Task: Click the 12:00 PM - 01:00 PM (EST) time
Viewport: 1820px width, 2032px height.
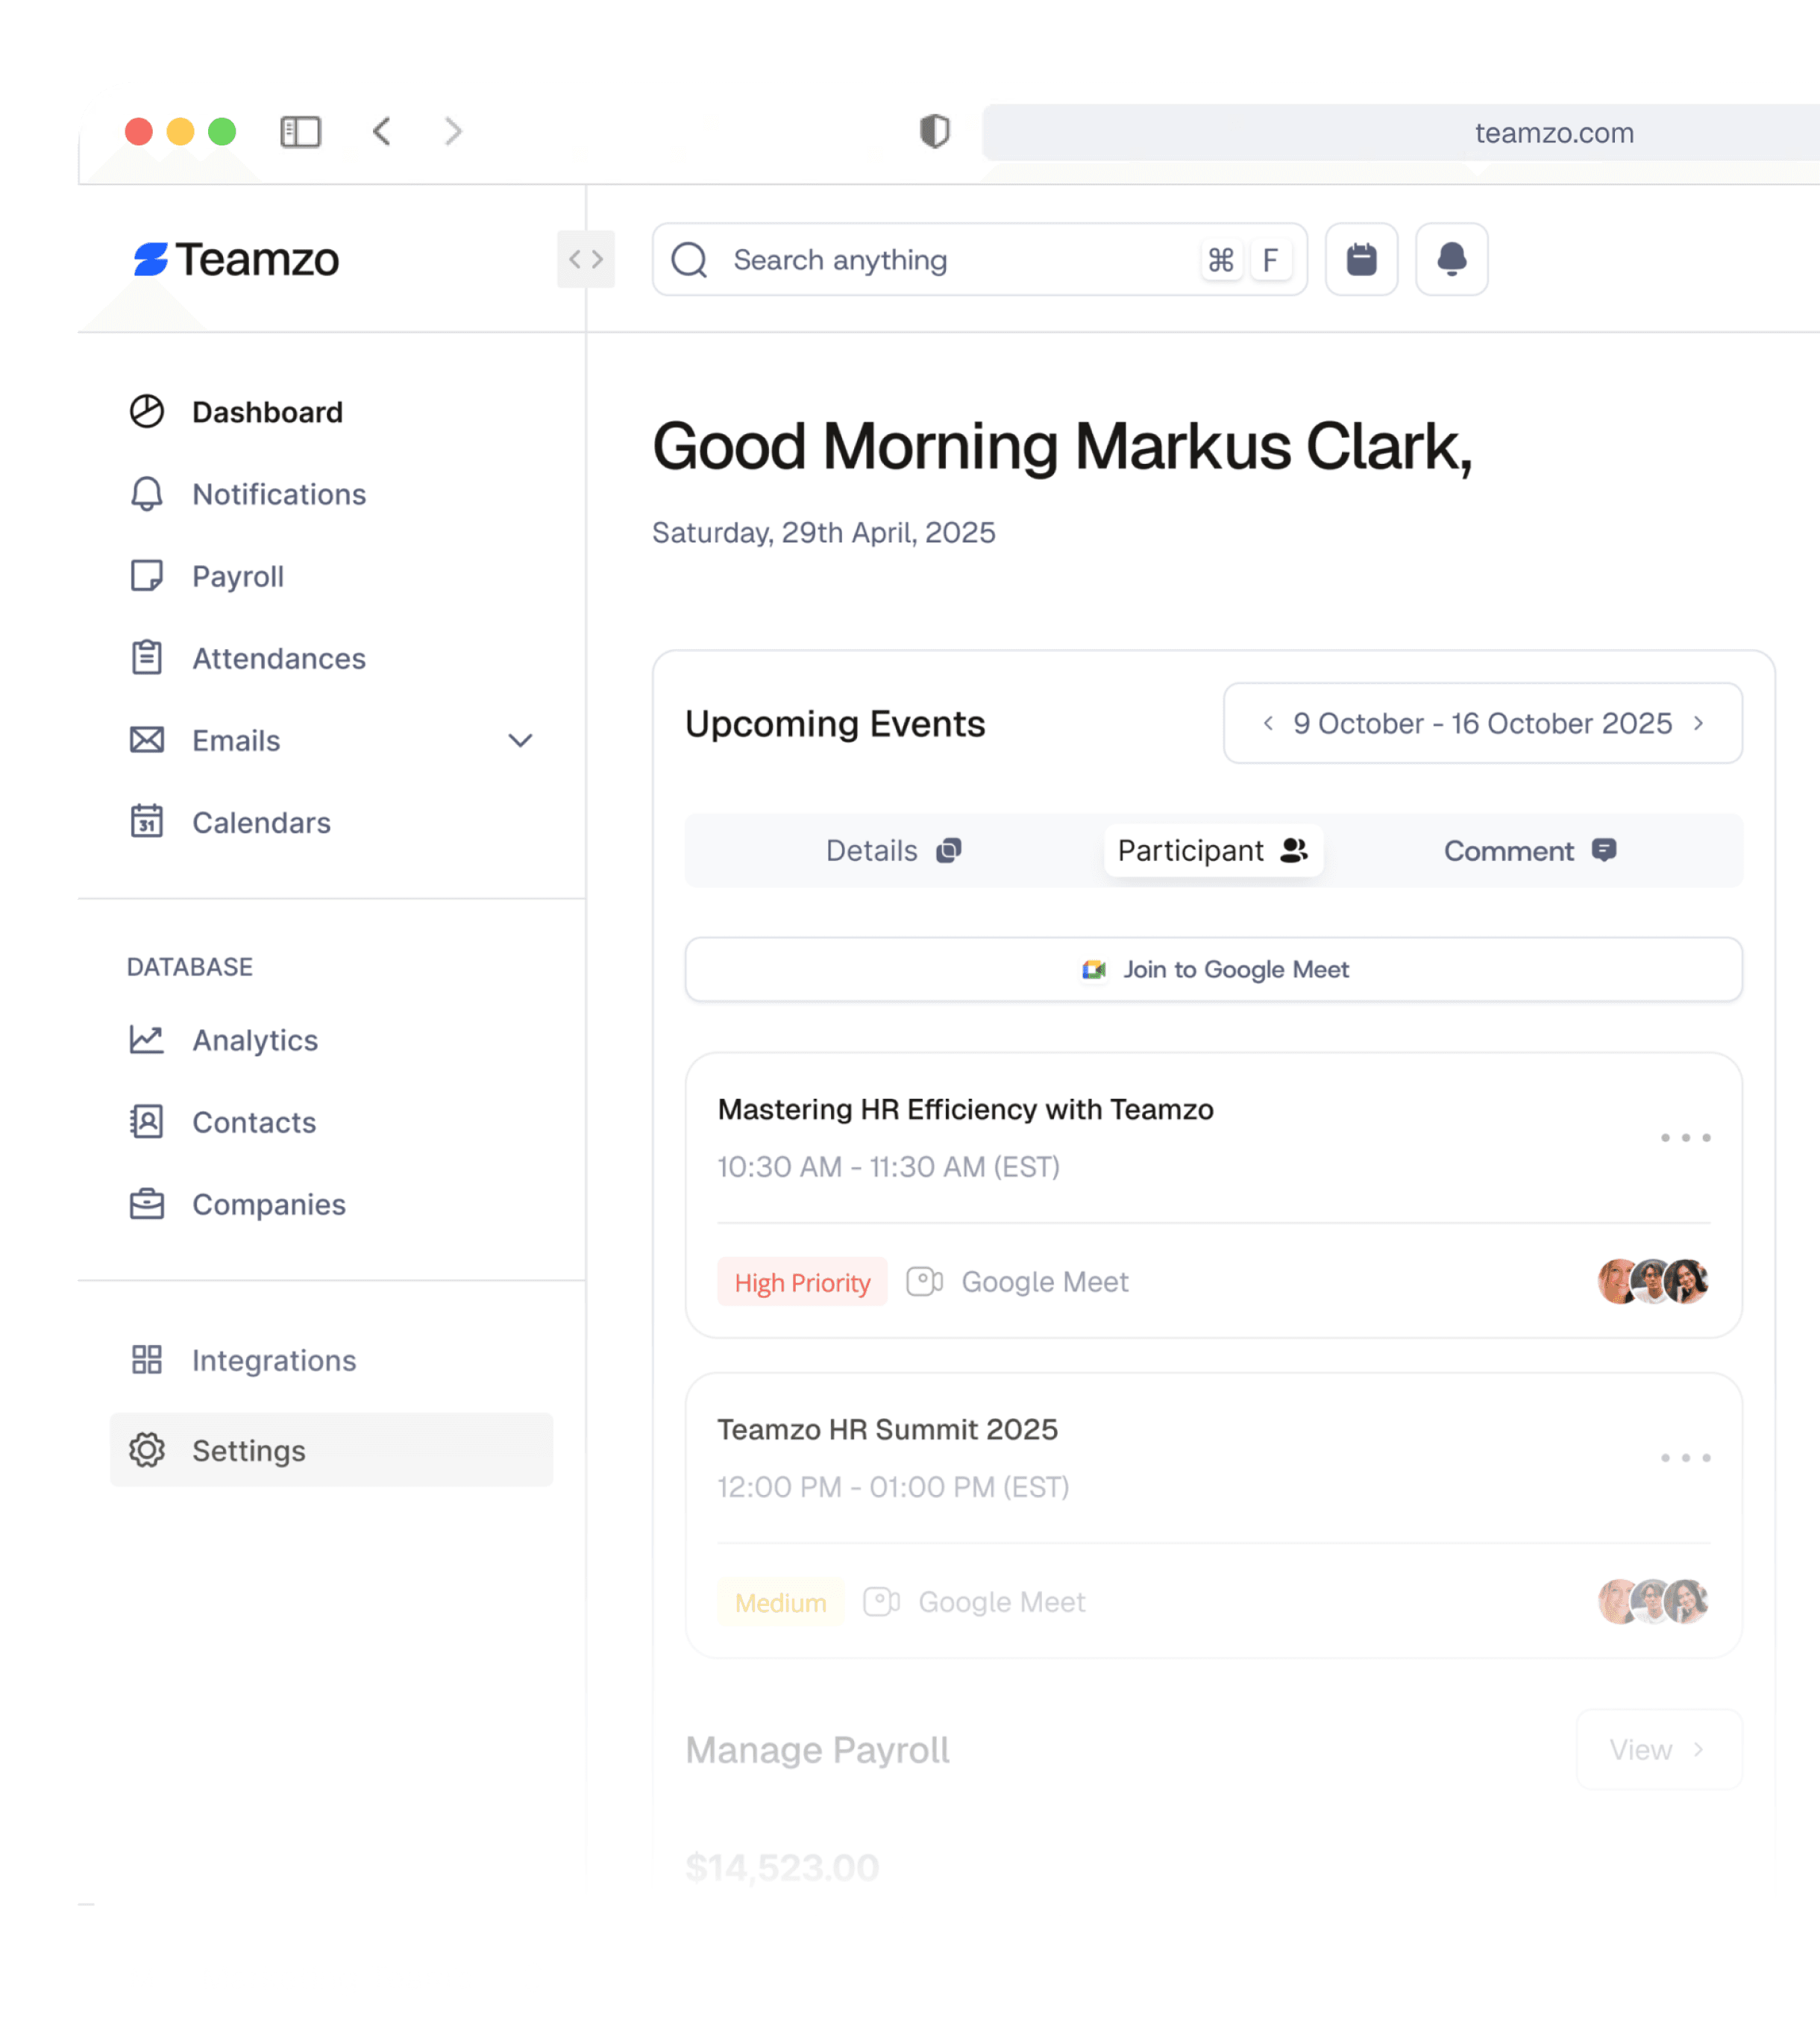Action: point(893,1487)
